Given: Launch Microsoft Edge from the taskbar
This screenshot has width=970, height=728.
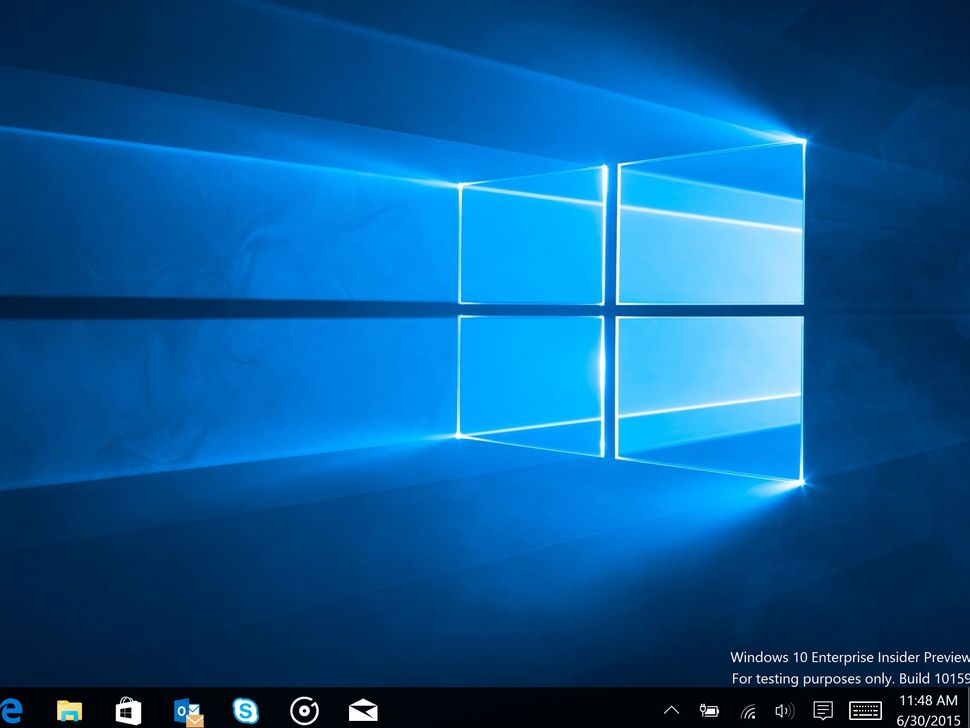Looking at the screenshot, I should tap(10, 711).
